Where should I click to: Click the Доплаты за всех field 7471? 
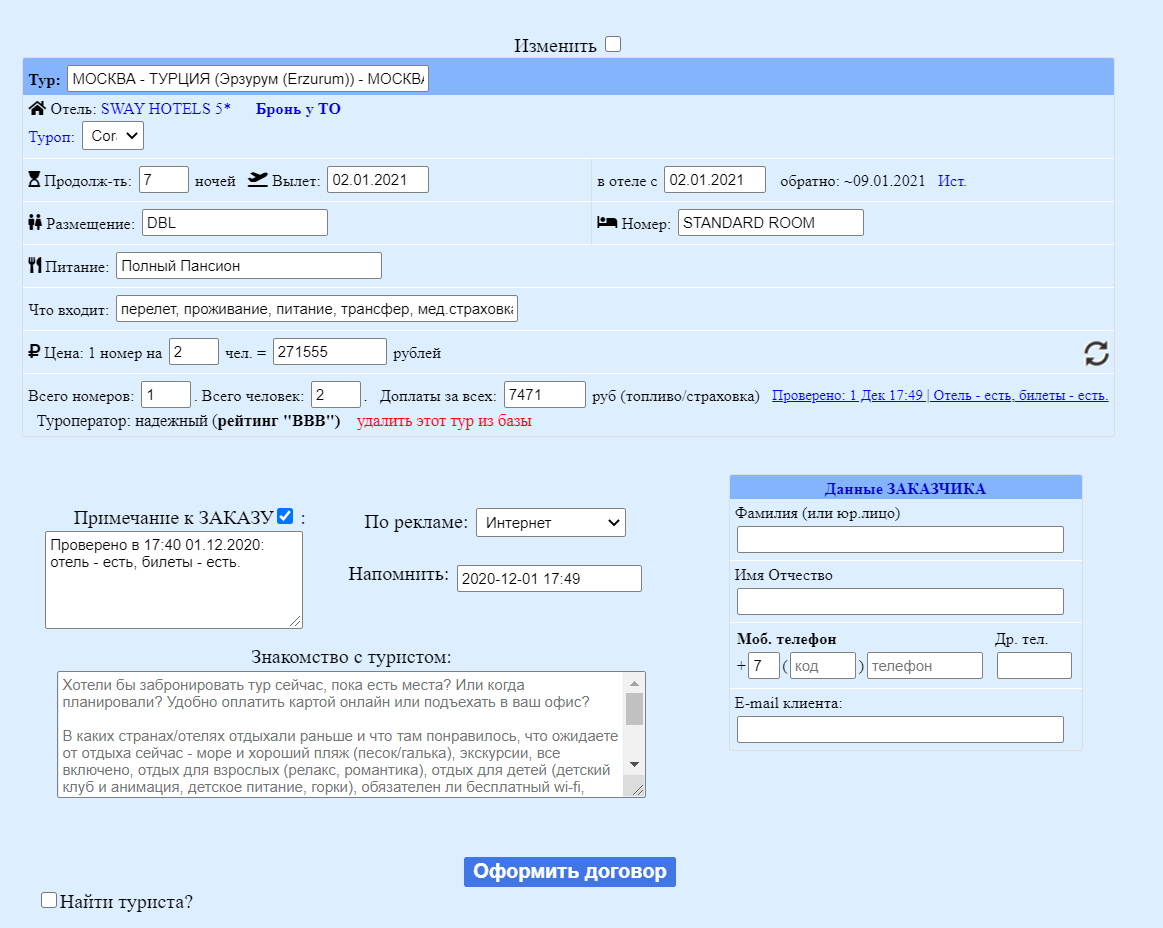coord(544,395)
